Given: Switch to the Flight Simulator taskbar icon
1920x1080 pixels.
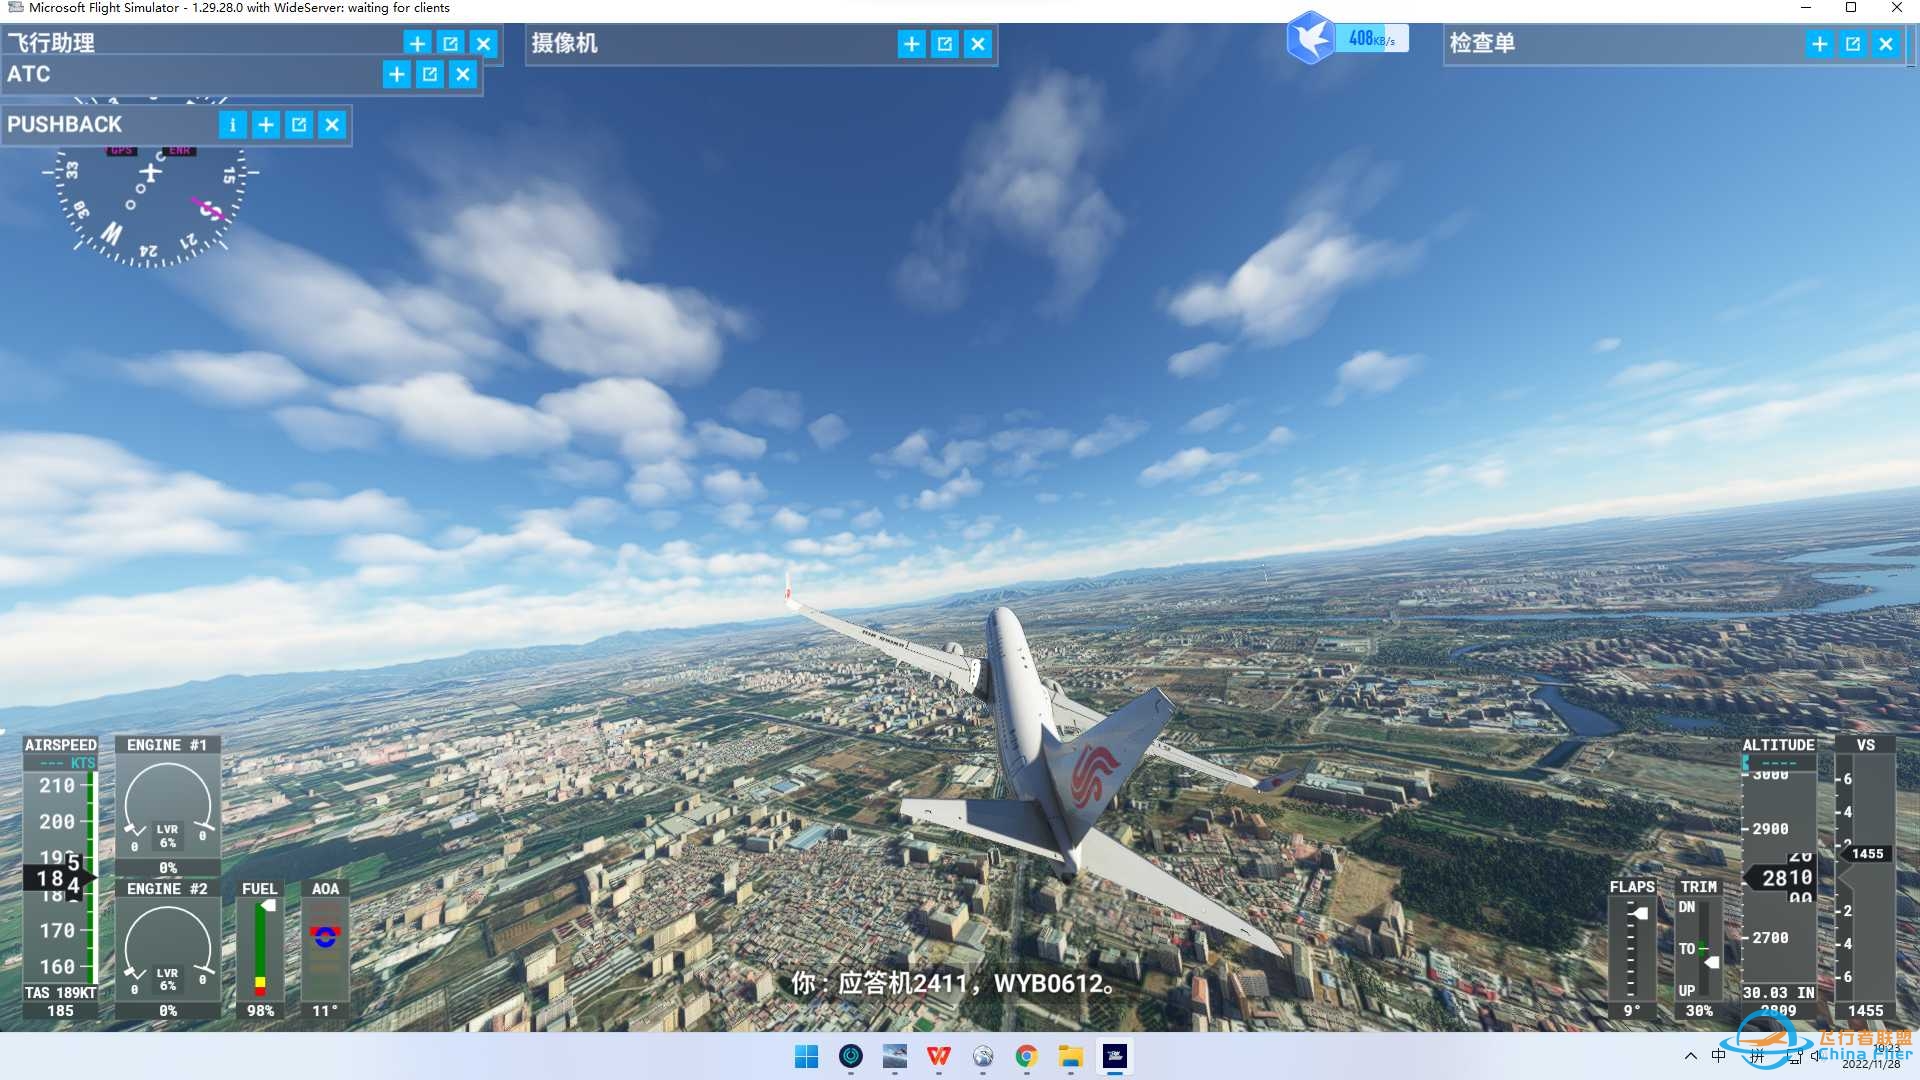Looking at the screenshot, I should (1114, 1056).
